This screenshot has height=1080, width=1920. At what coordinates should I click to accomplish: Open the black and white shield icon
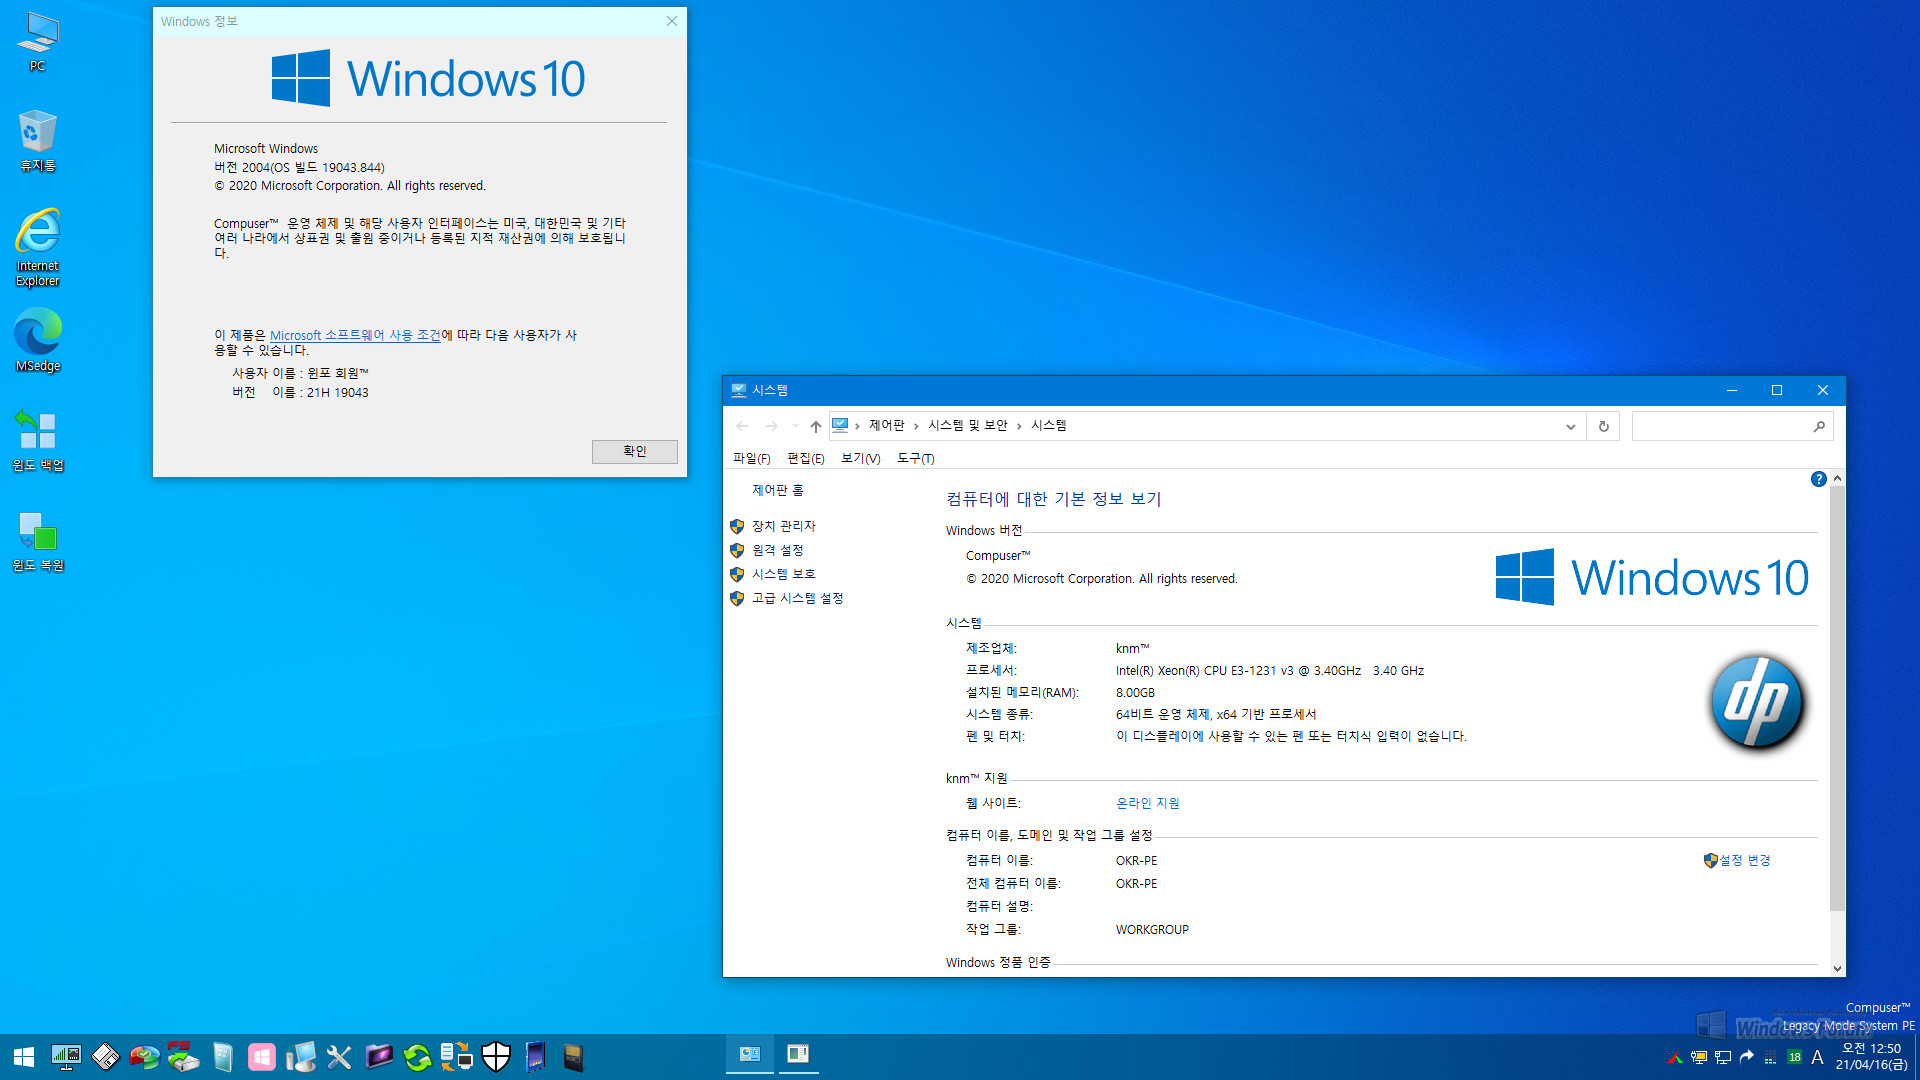496,1057
